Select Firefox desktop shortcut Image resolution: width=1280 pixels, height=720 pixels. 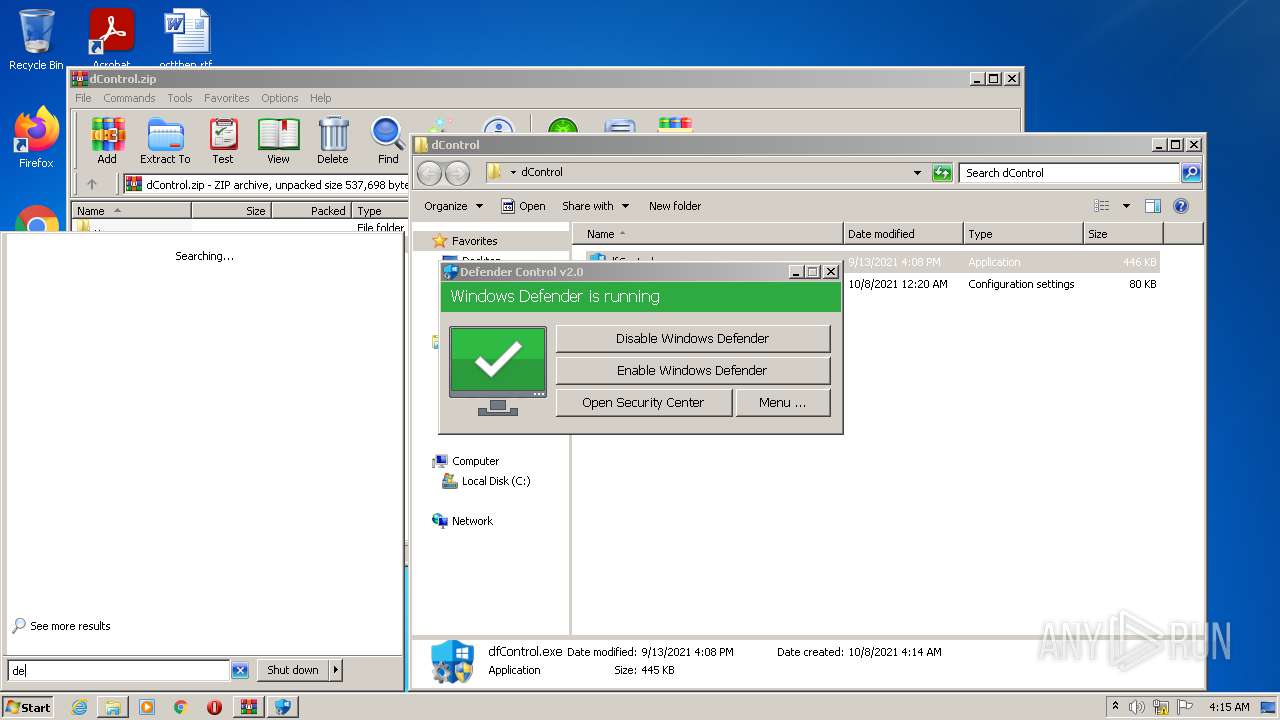[36, 138]
